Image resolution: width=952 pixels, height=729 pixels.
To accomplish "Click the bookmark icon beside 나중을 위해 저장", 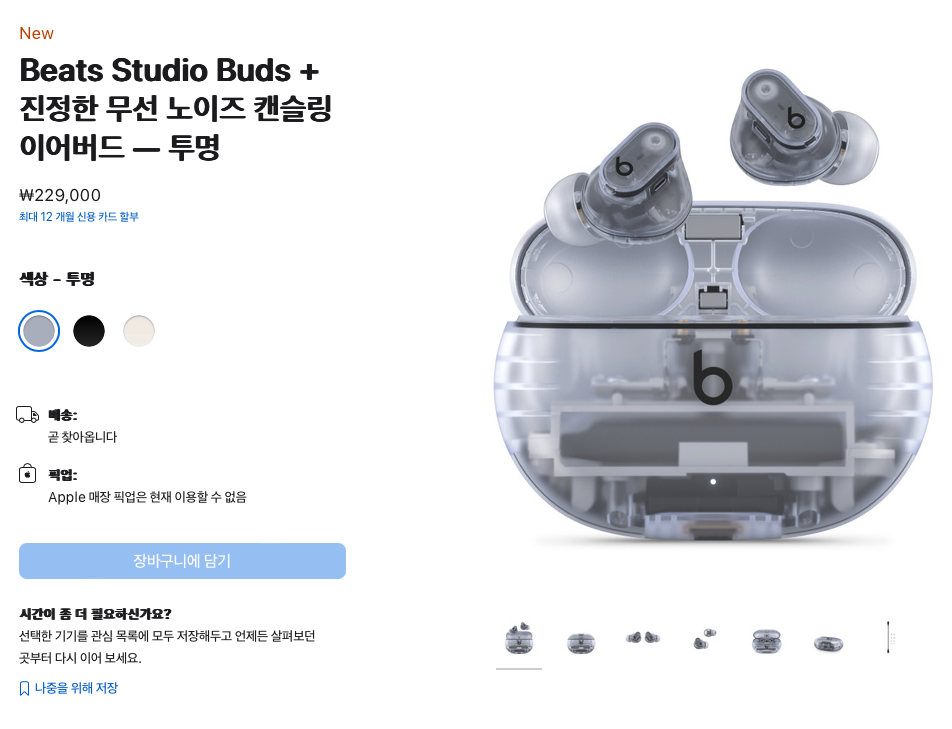I will point(24,688).
